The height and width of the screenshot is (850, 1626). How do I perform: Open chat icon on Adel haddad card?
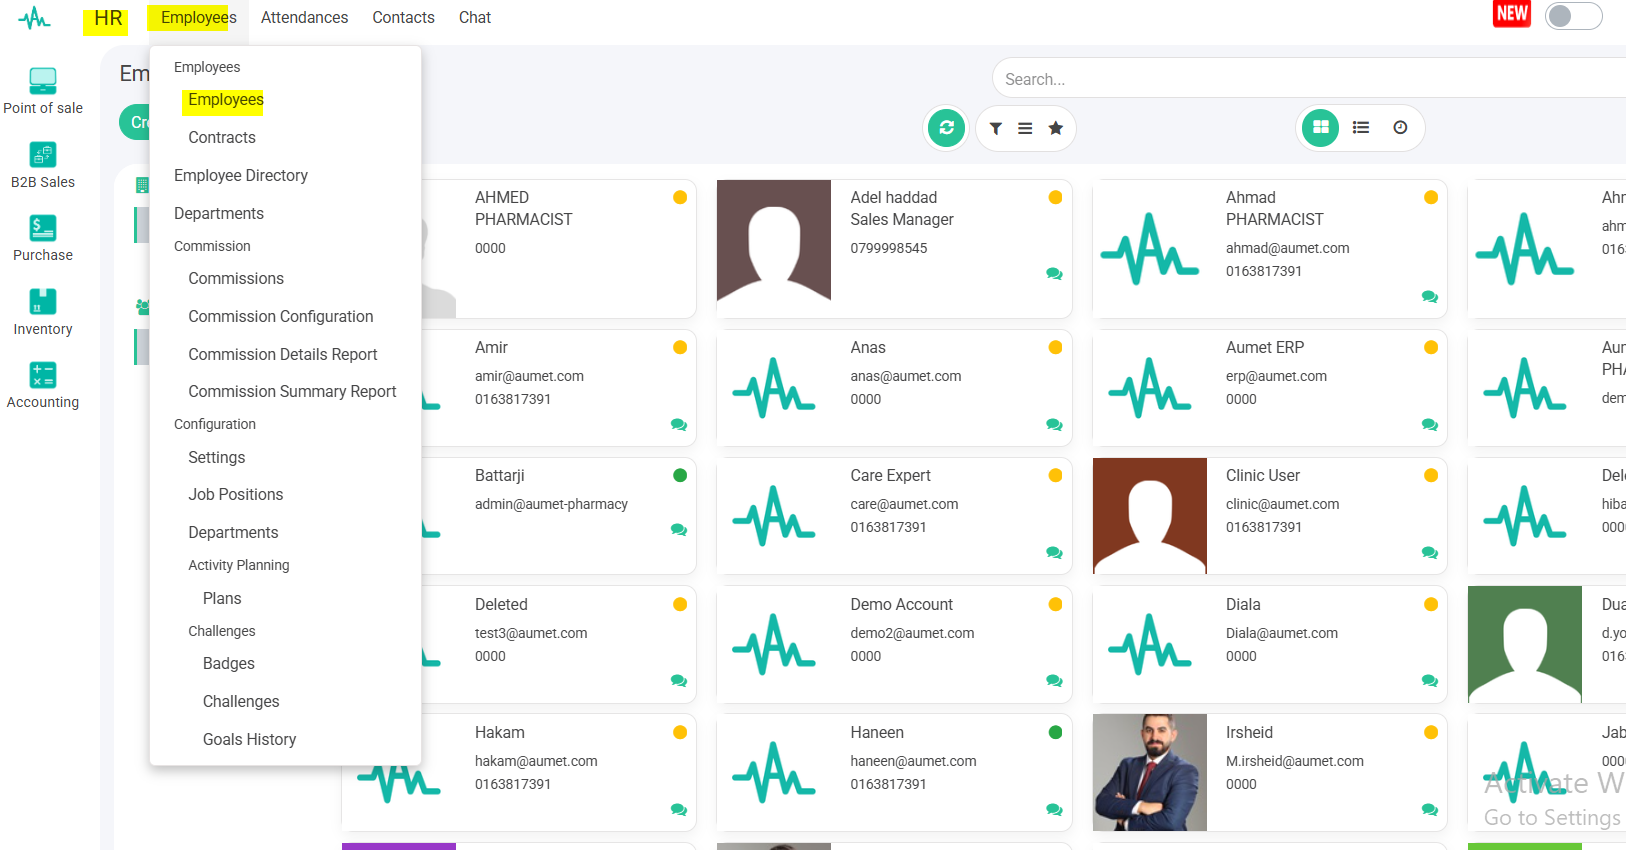[1054, 274]
